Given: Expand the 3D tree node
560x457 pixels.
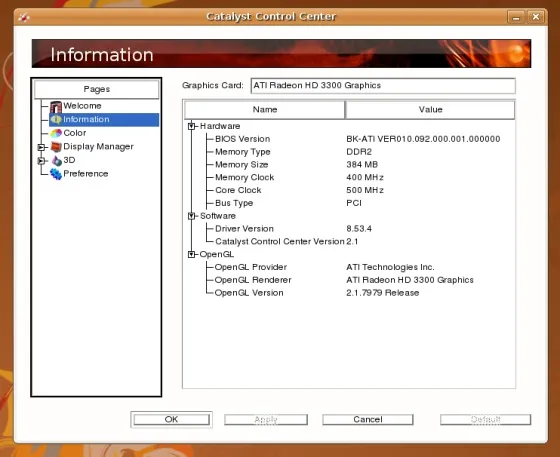Looking at the screenshot, I should click(x=41, y=161).
